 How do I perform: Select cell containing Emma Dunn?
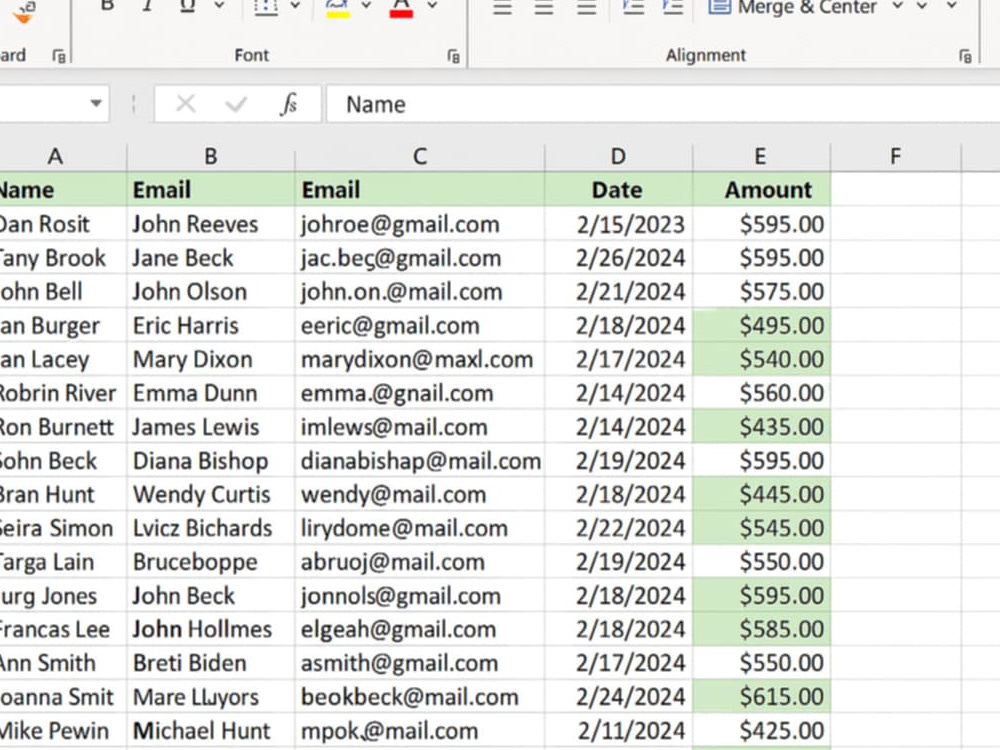210,393
